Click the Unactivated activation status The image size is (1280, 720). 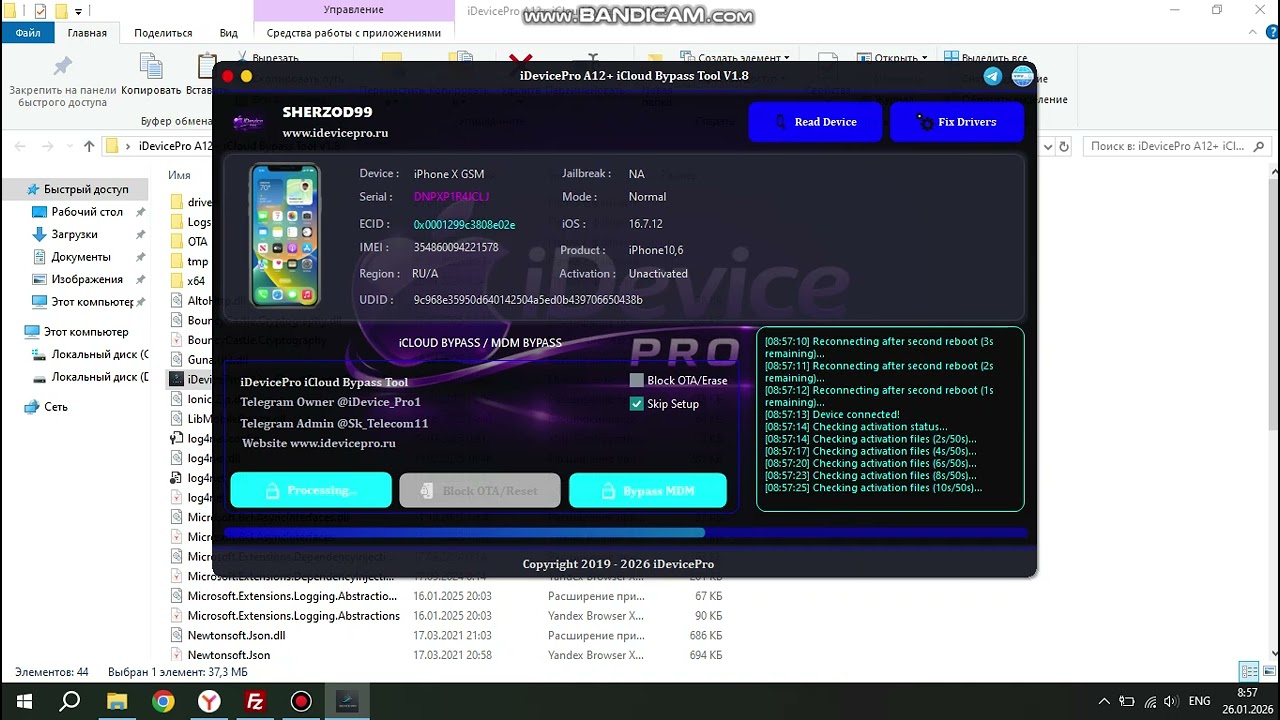coord(658,274)
